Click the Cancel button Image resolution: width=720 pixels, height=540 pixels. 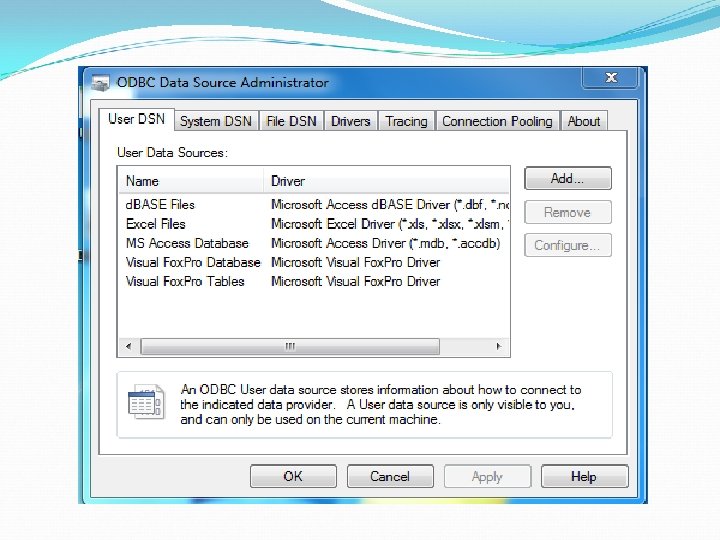(390, 476)
